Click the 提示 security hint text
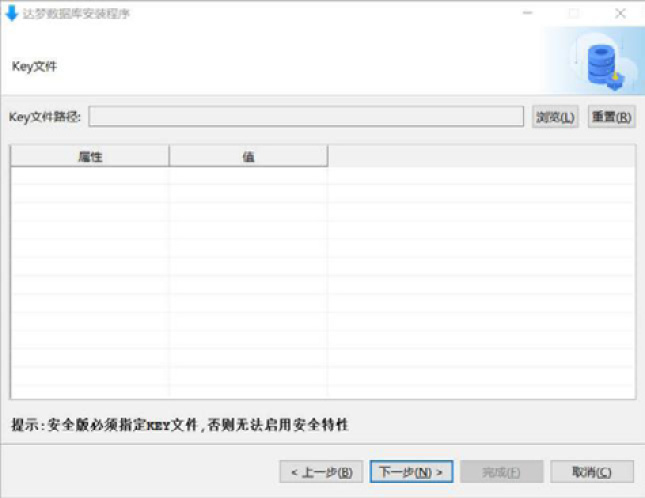645x498 pixels. coord(180,425)
